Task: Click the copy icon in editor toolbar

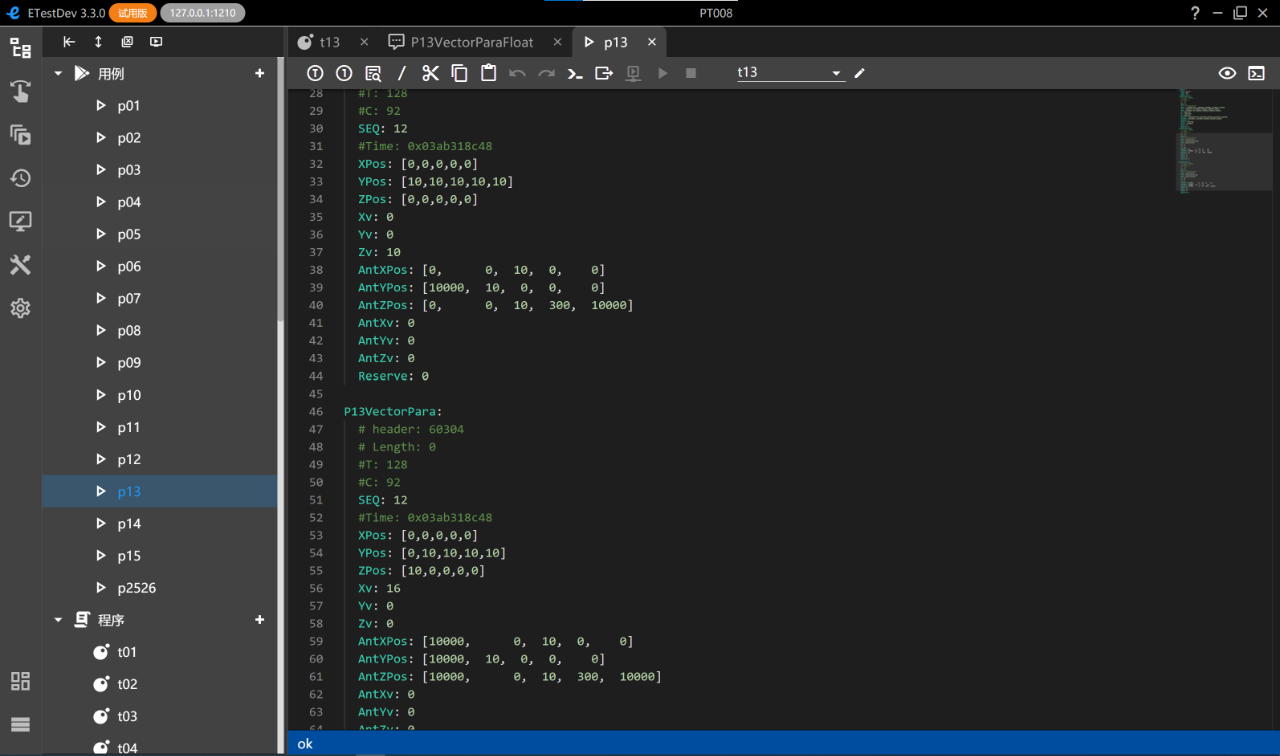Action: pyautogui.click(x=459, y=73)
